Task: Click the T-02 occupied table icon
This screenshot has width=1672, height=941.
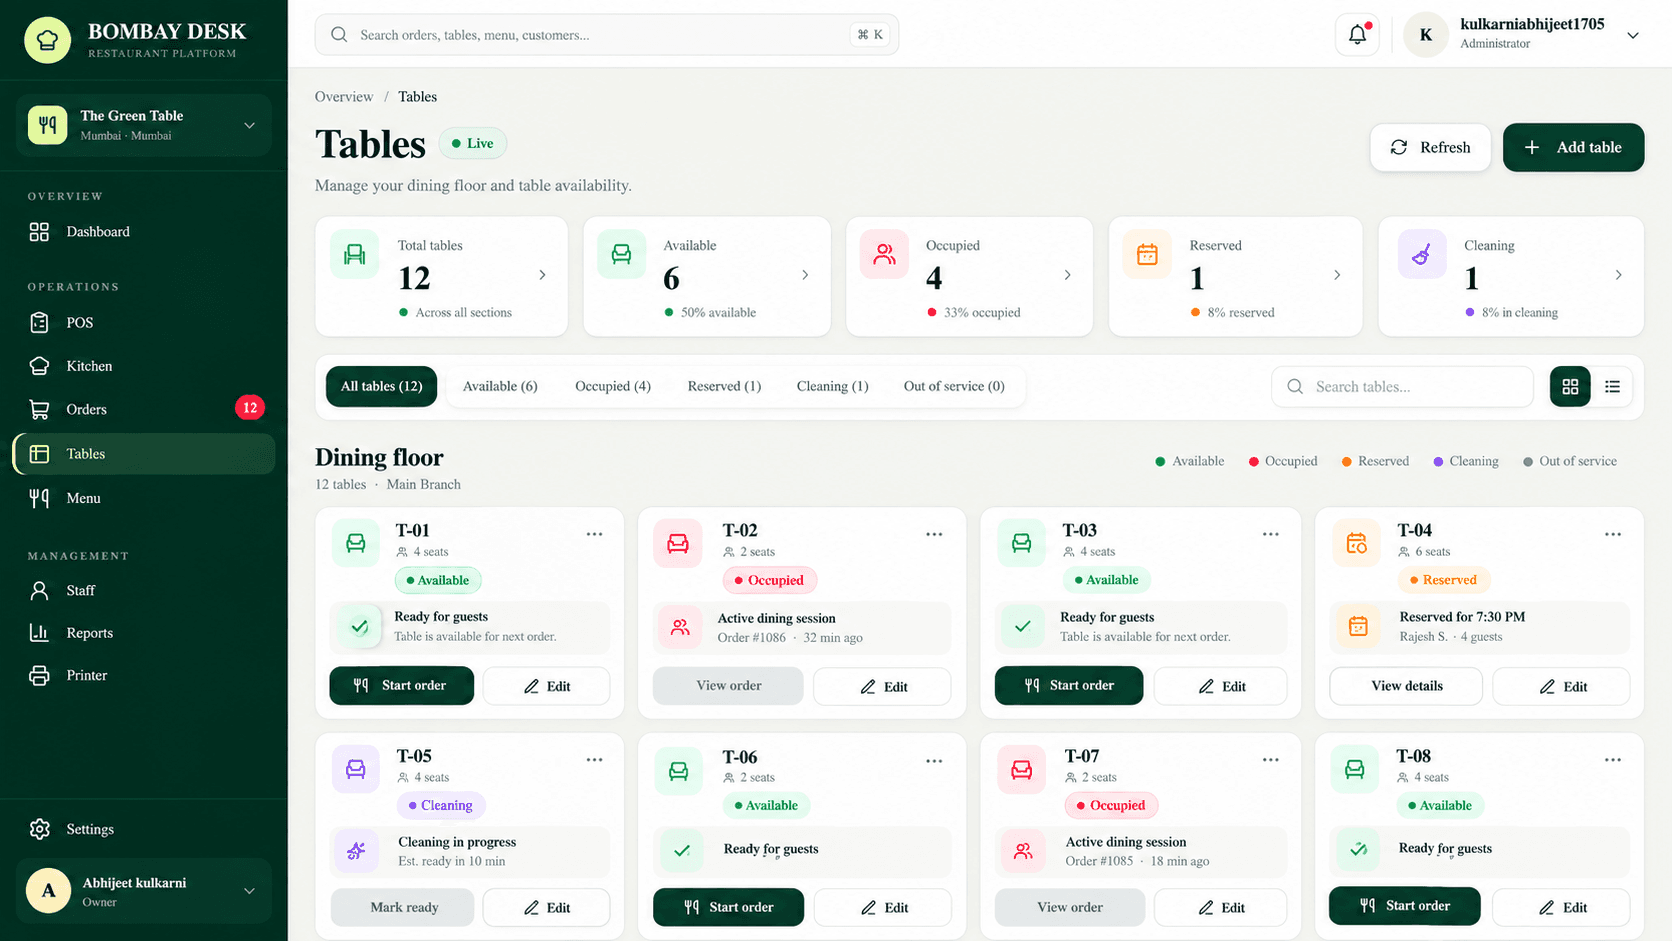Action: pyautogui.click(x=678, y=543)
